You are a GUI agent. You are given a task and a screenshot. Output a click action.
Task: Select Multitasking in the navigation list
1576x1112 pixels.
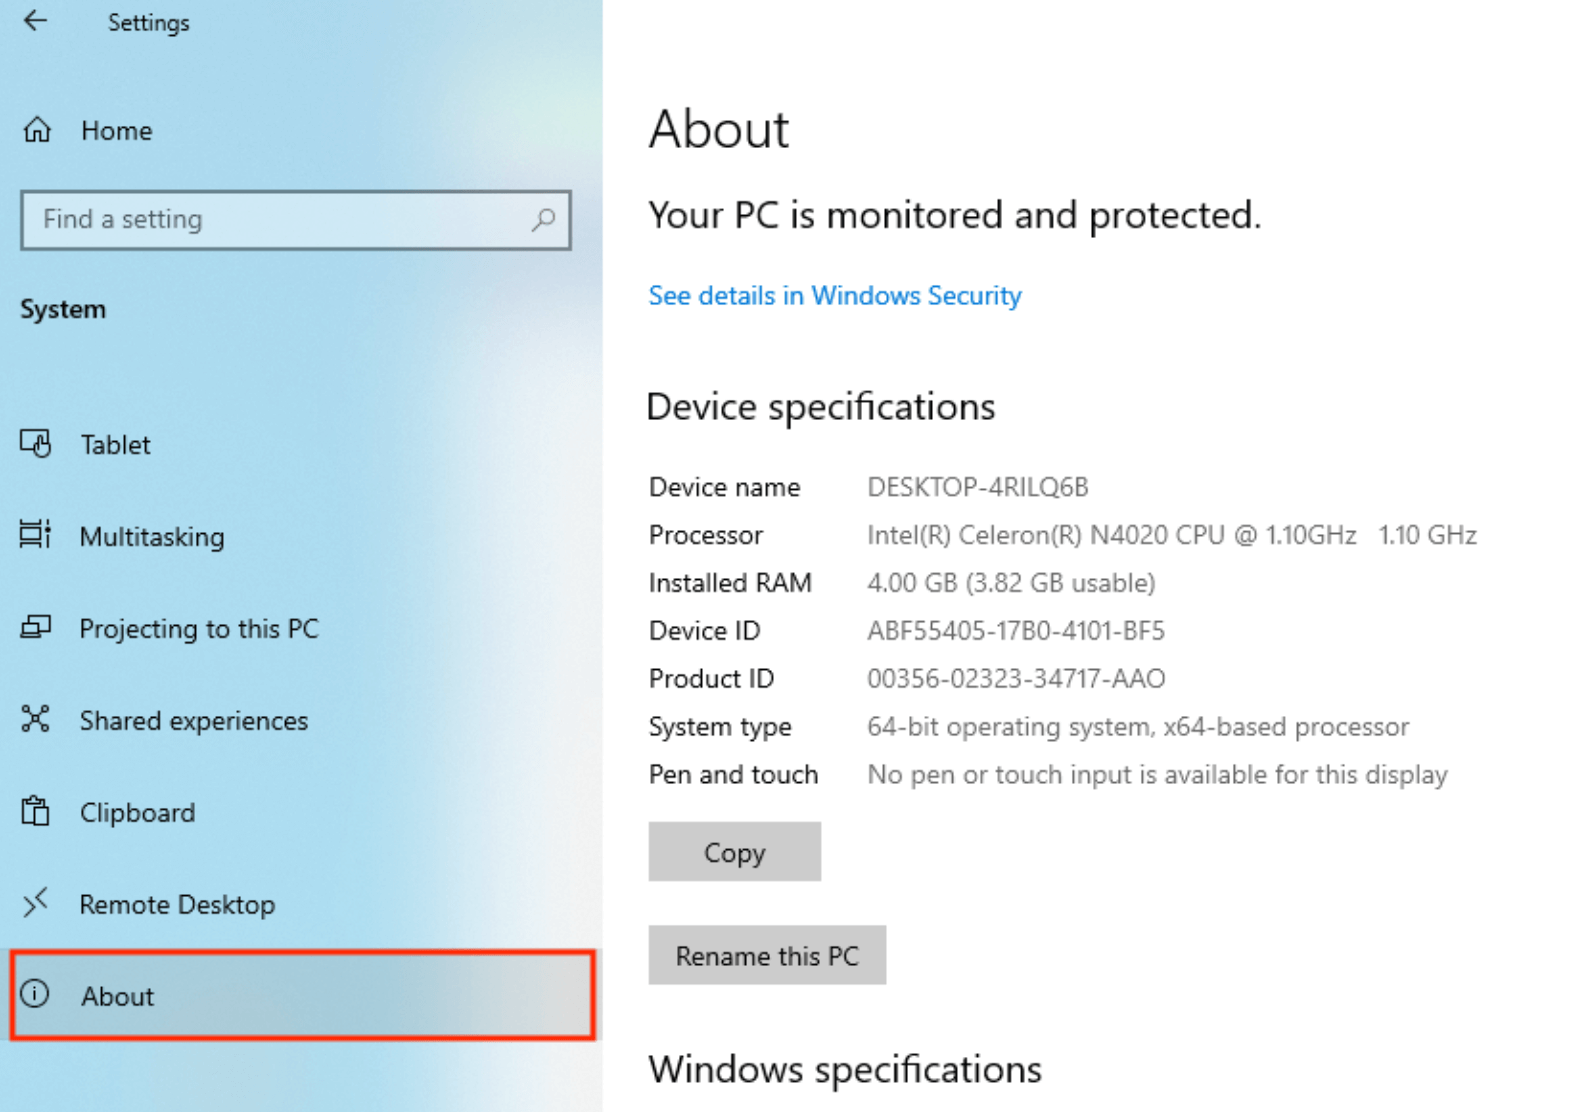coord(150,536)
